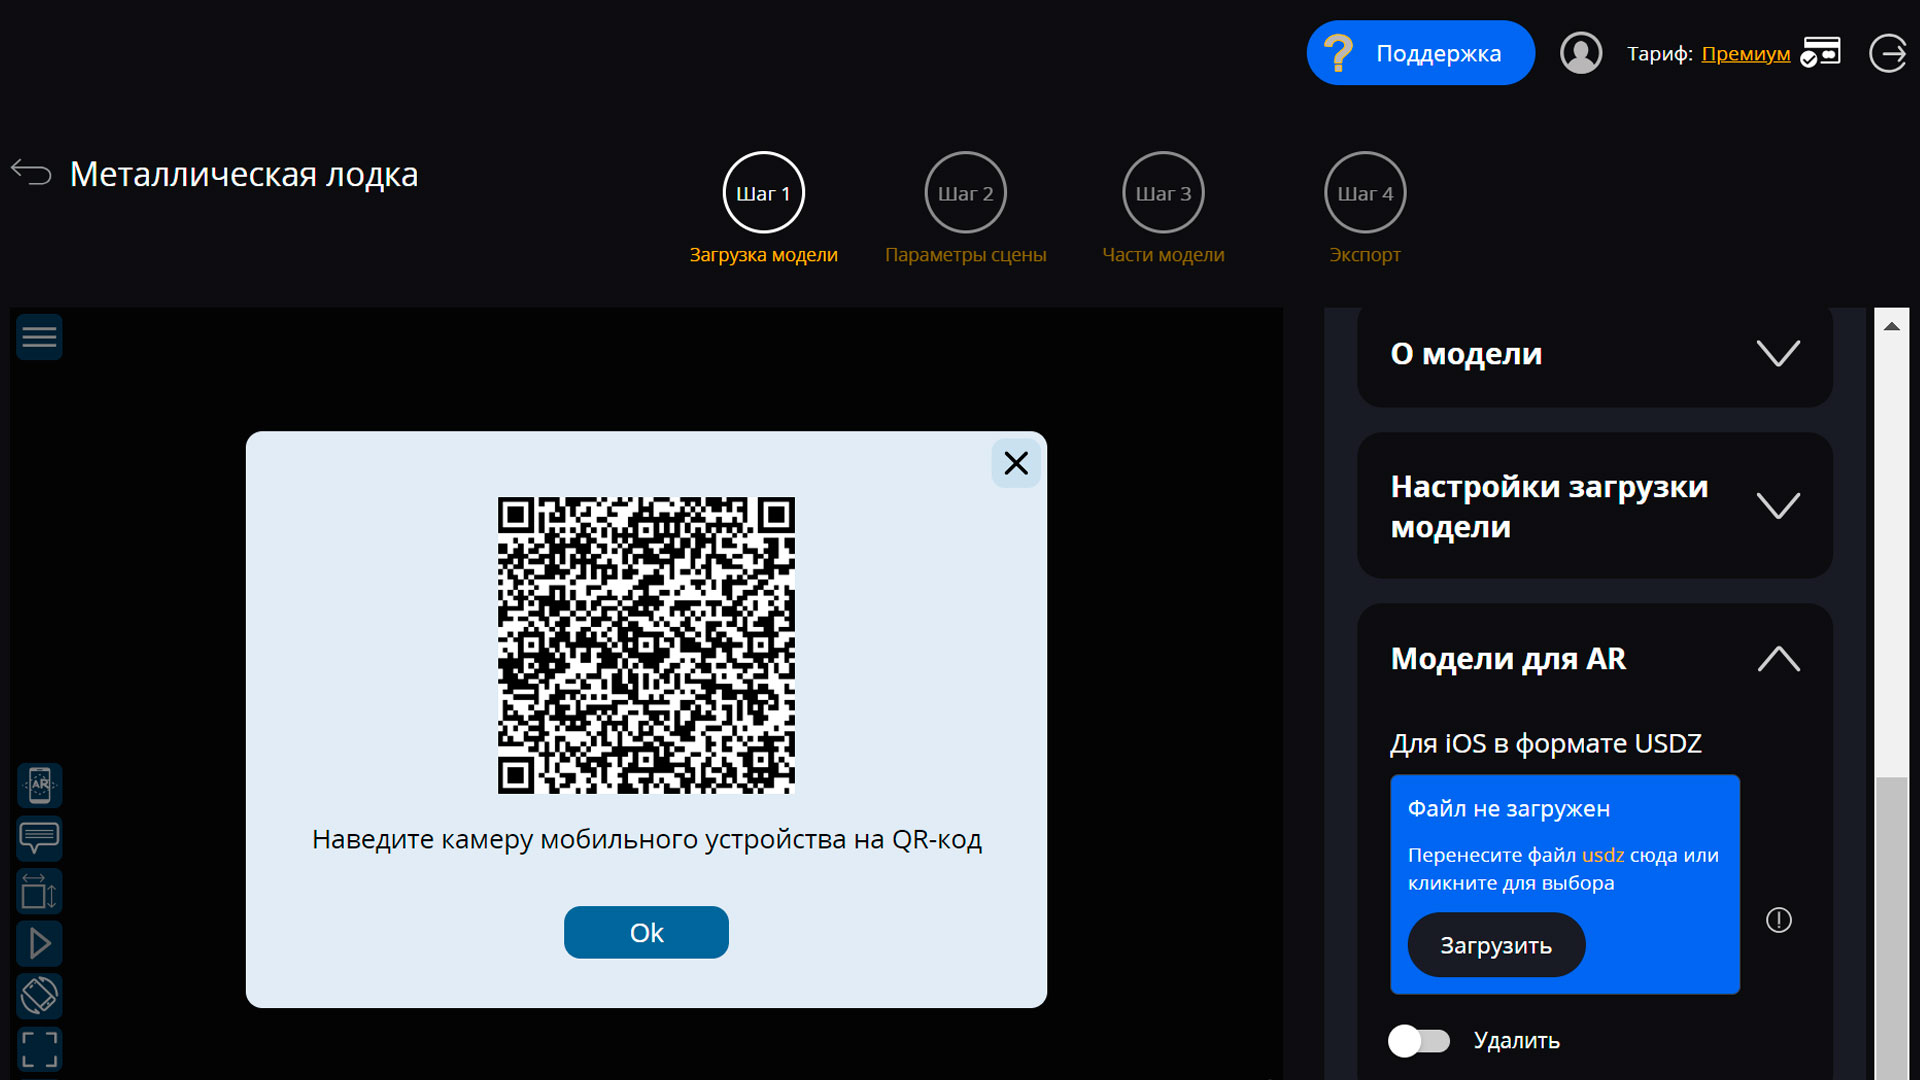
Task: Click the logout arrow icon
Action: click(1887, 53)
